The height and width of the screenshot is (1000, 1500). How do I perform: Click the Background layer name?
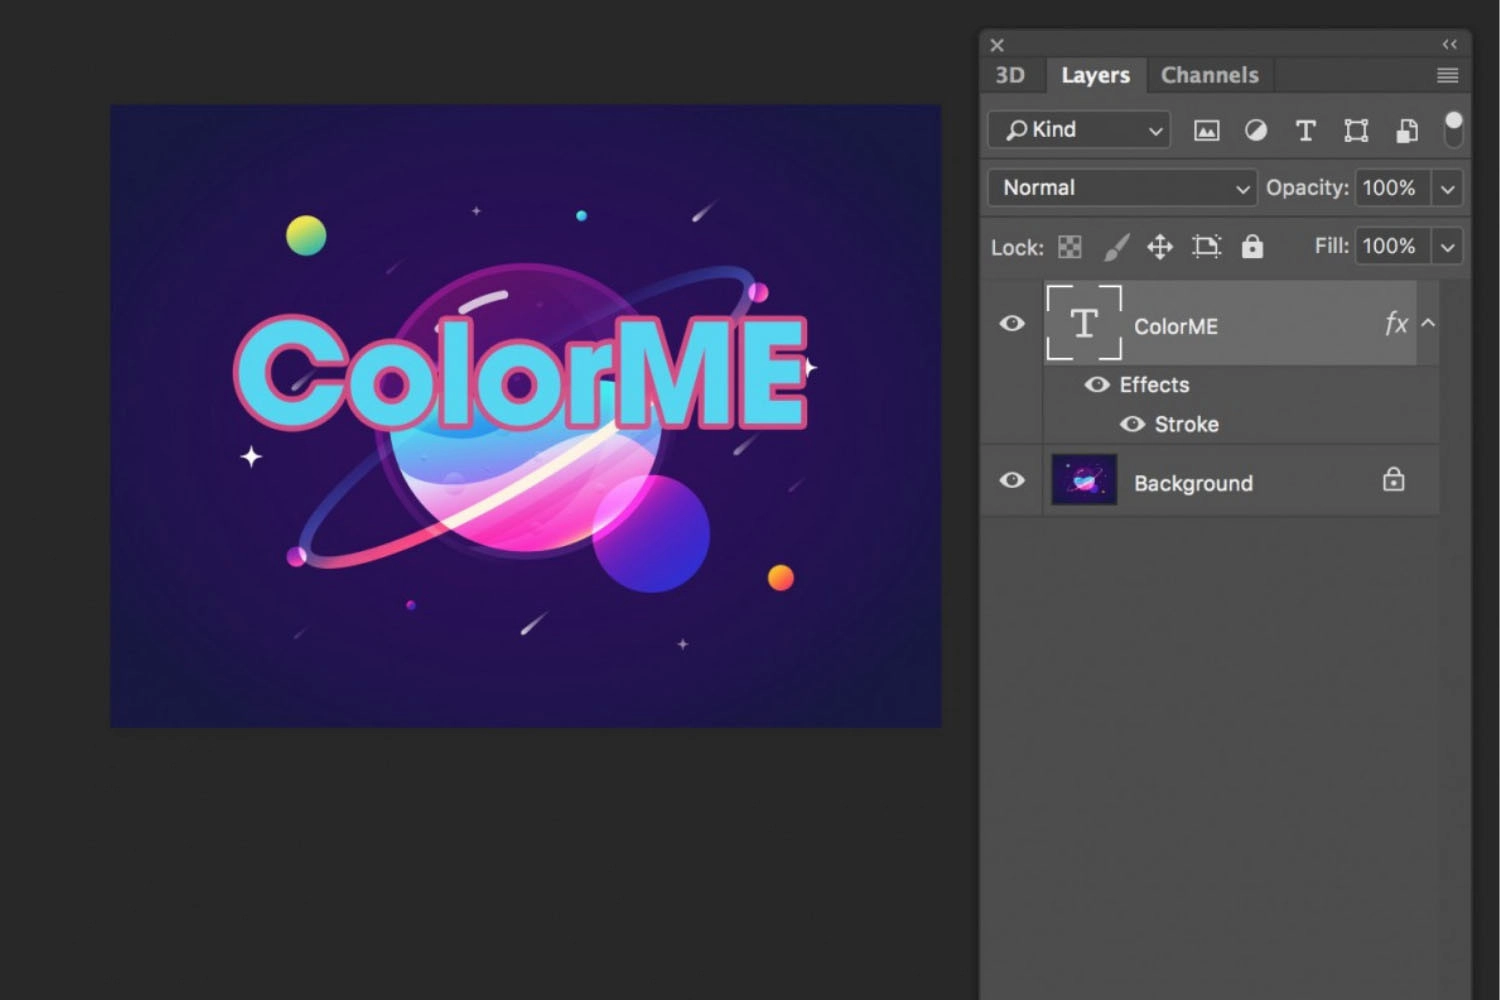pyautogui.click(x=1193, y=484)
